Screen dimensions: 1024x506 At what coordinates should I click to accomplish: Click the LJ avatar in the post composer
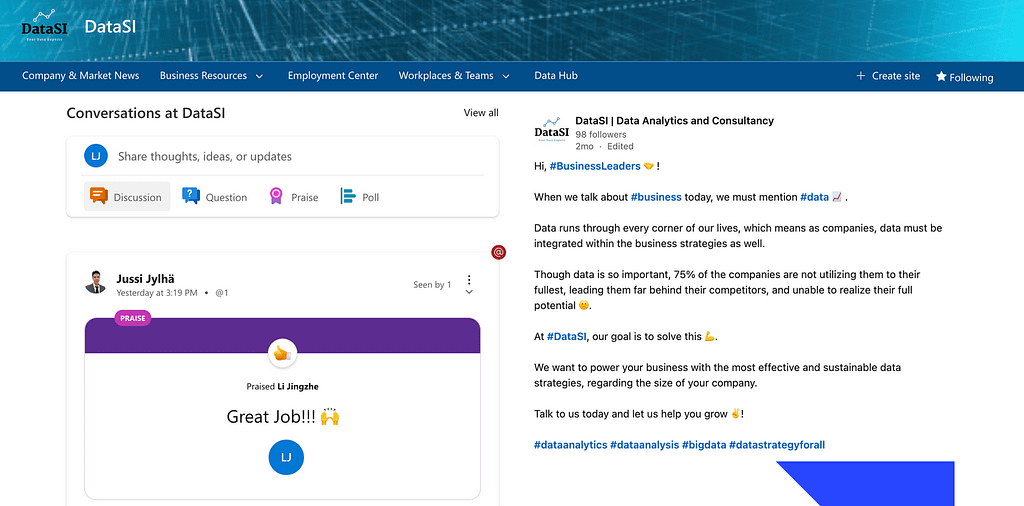pyautogui.click(x=95, y=156)
